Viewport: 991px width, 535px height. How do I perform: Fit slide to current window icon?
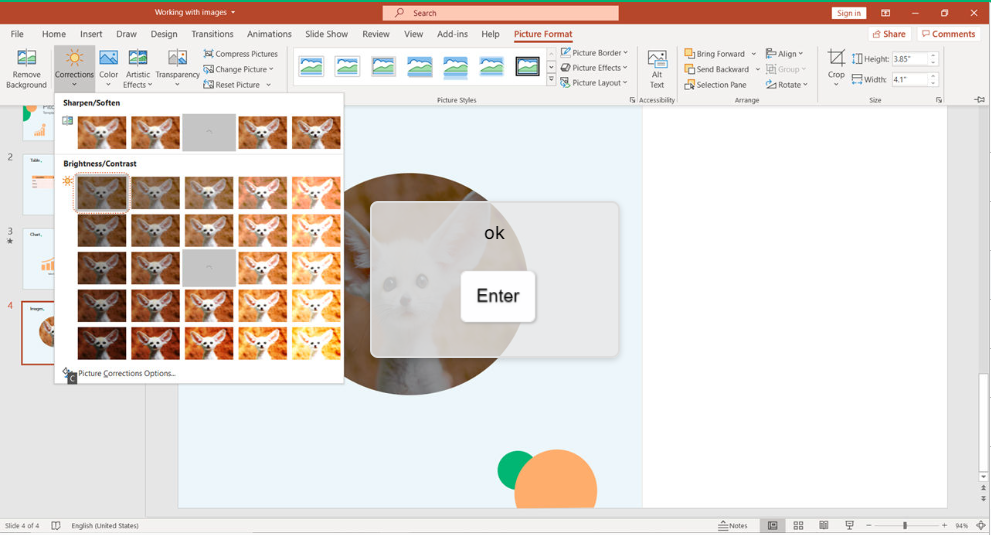tap(981, 526)
